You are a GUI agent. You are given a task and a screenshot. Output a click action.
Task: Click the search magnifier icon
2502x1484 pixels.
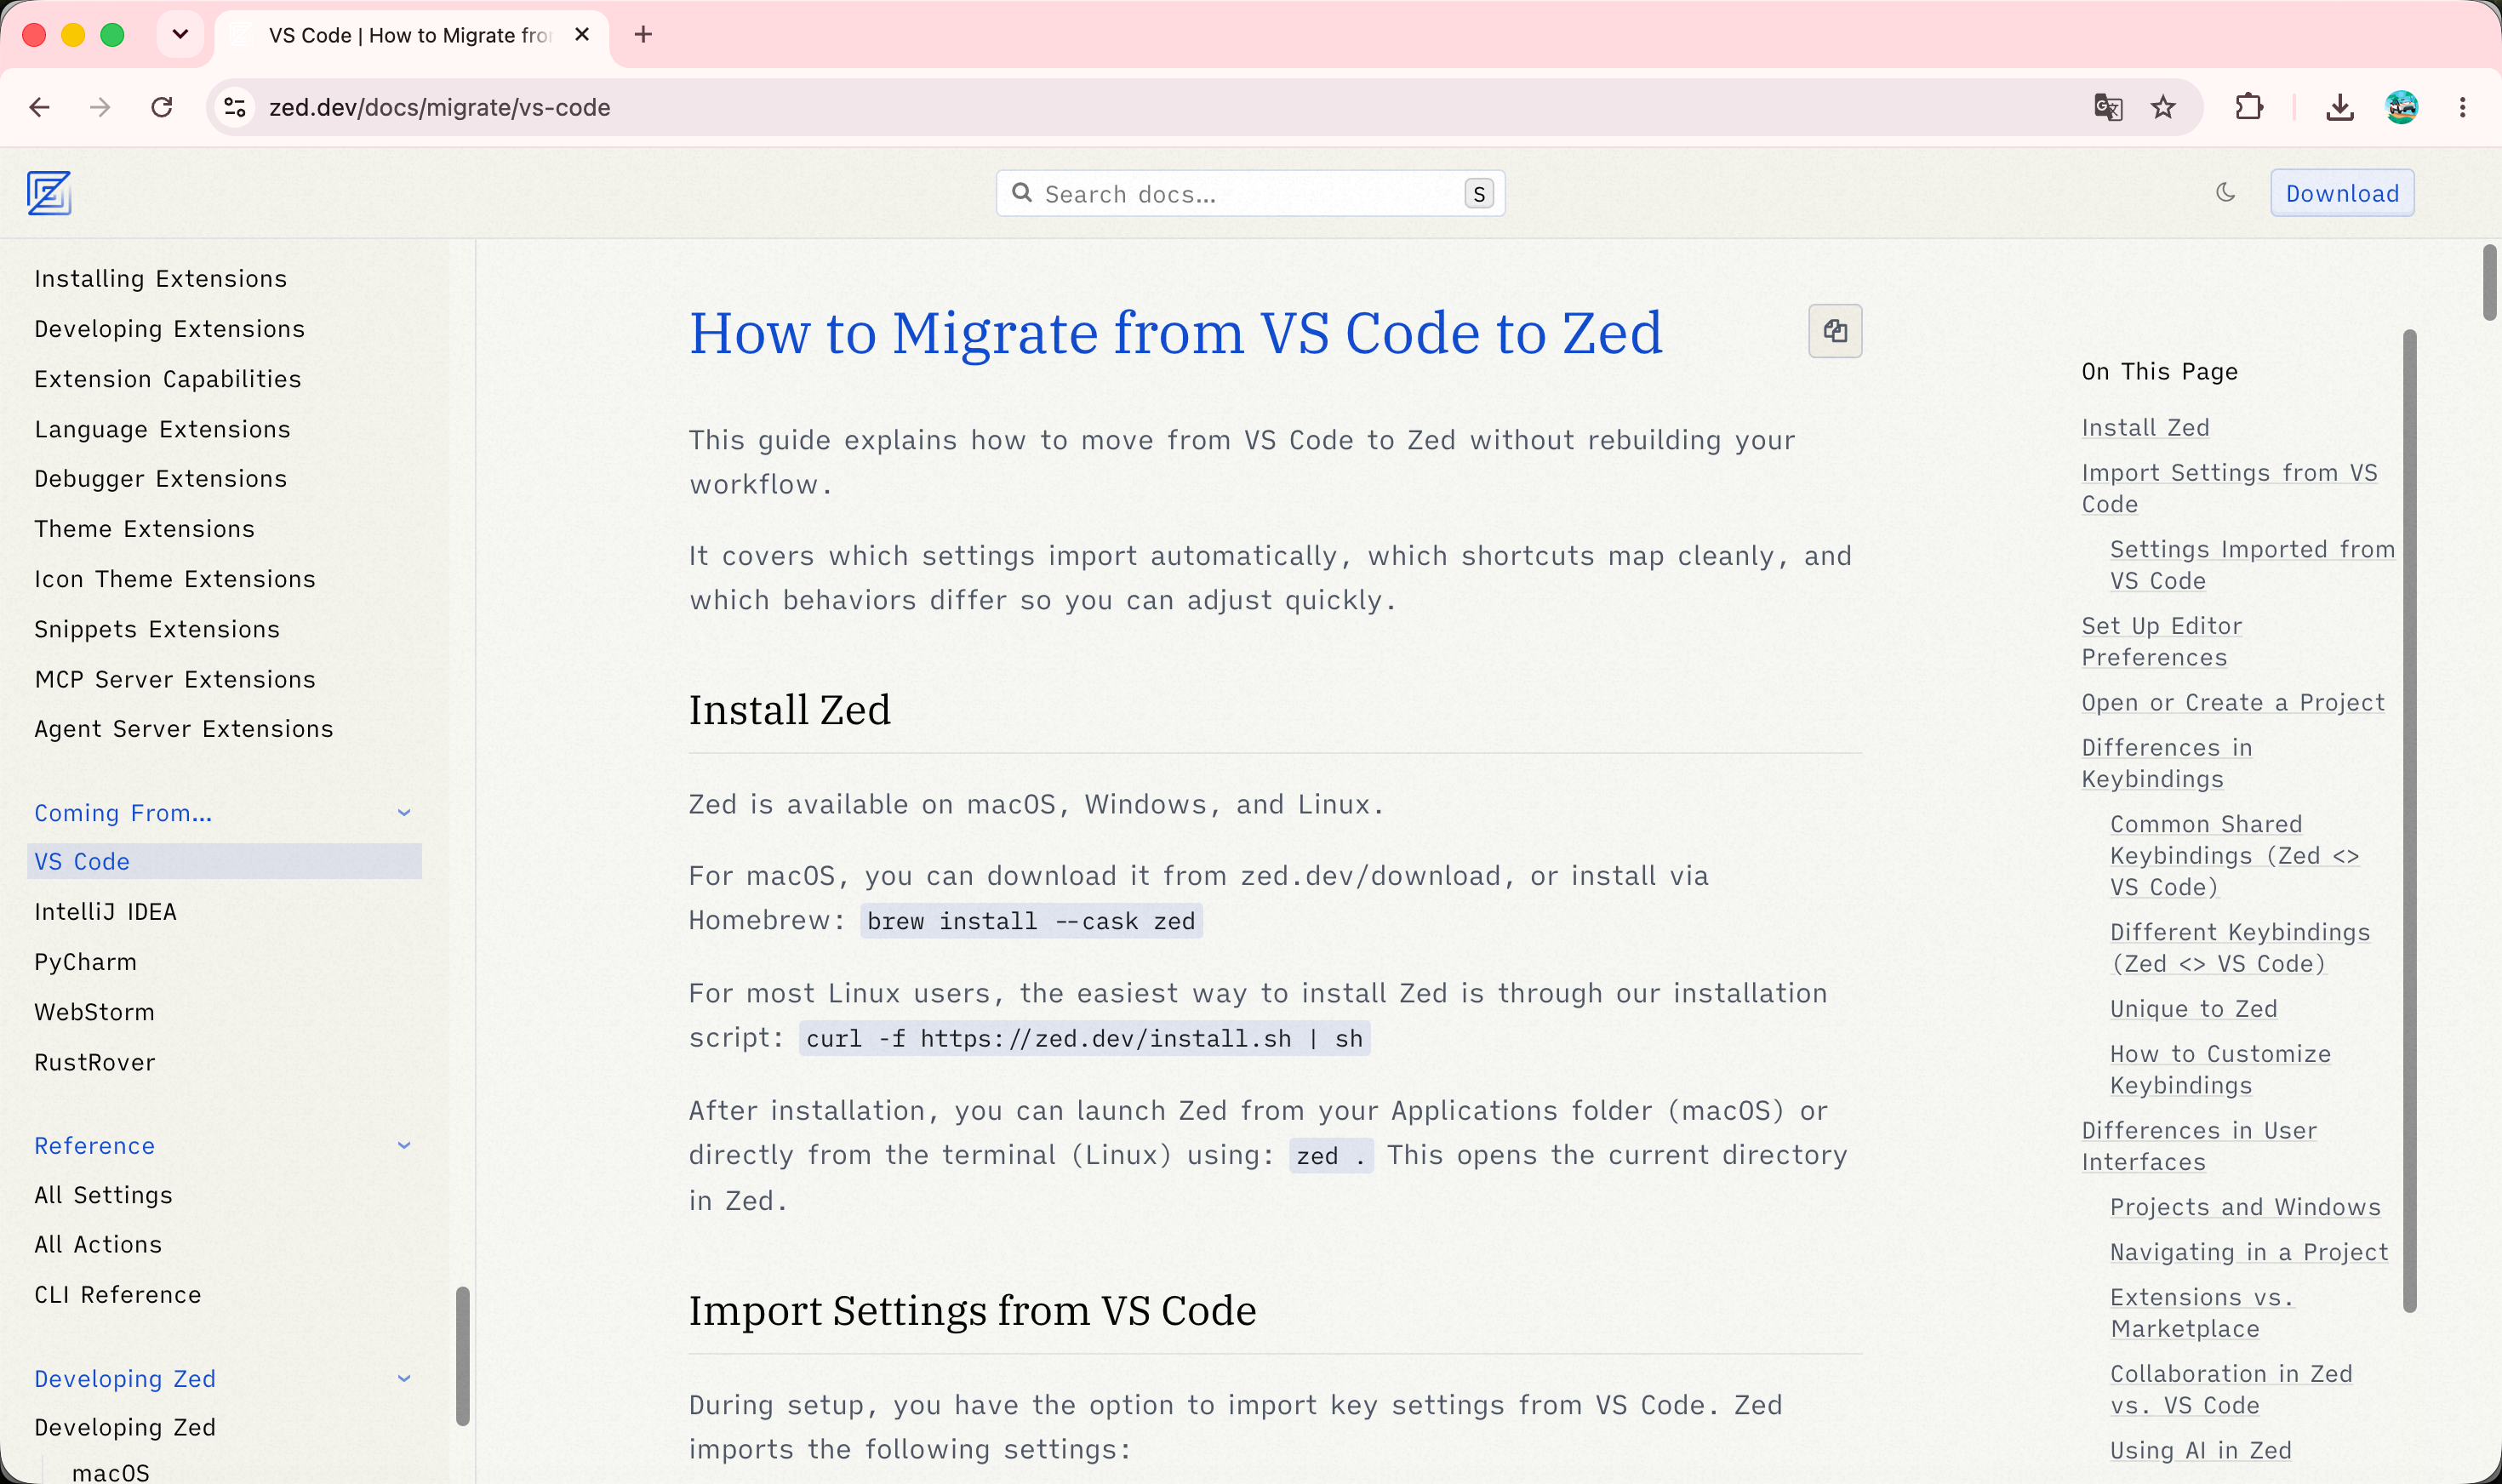(x=1022, y=193)
